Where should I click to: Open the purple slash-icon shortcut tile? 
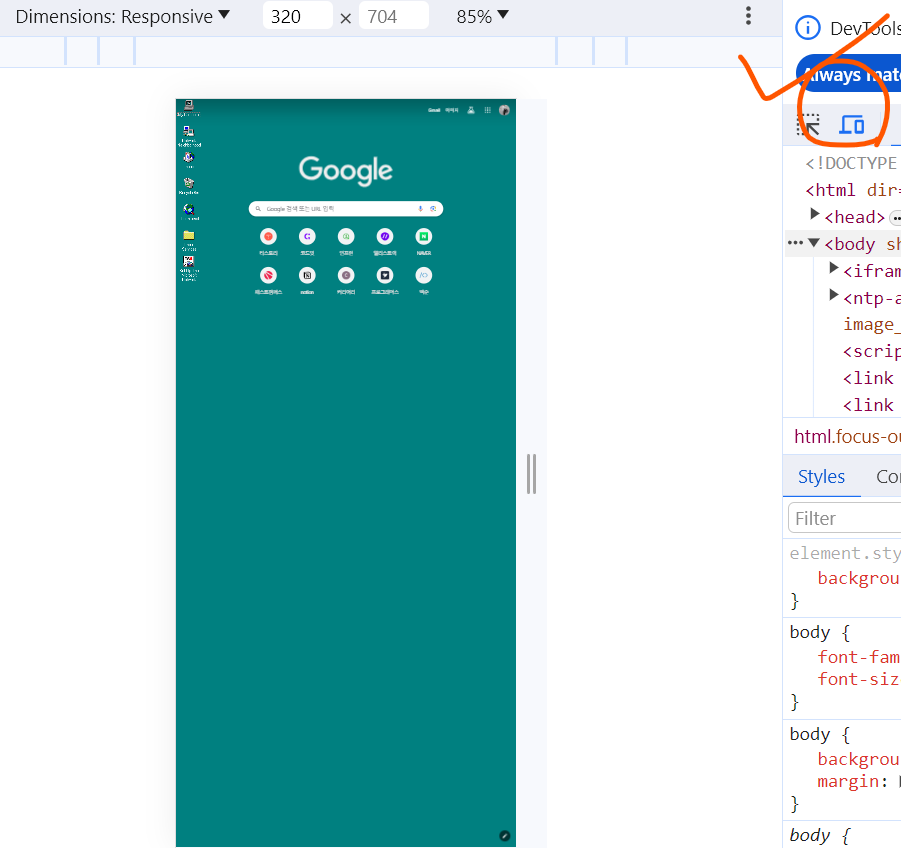385,236
